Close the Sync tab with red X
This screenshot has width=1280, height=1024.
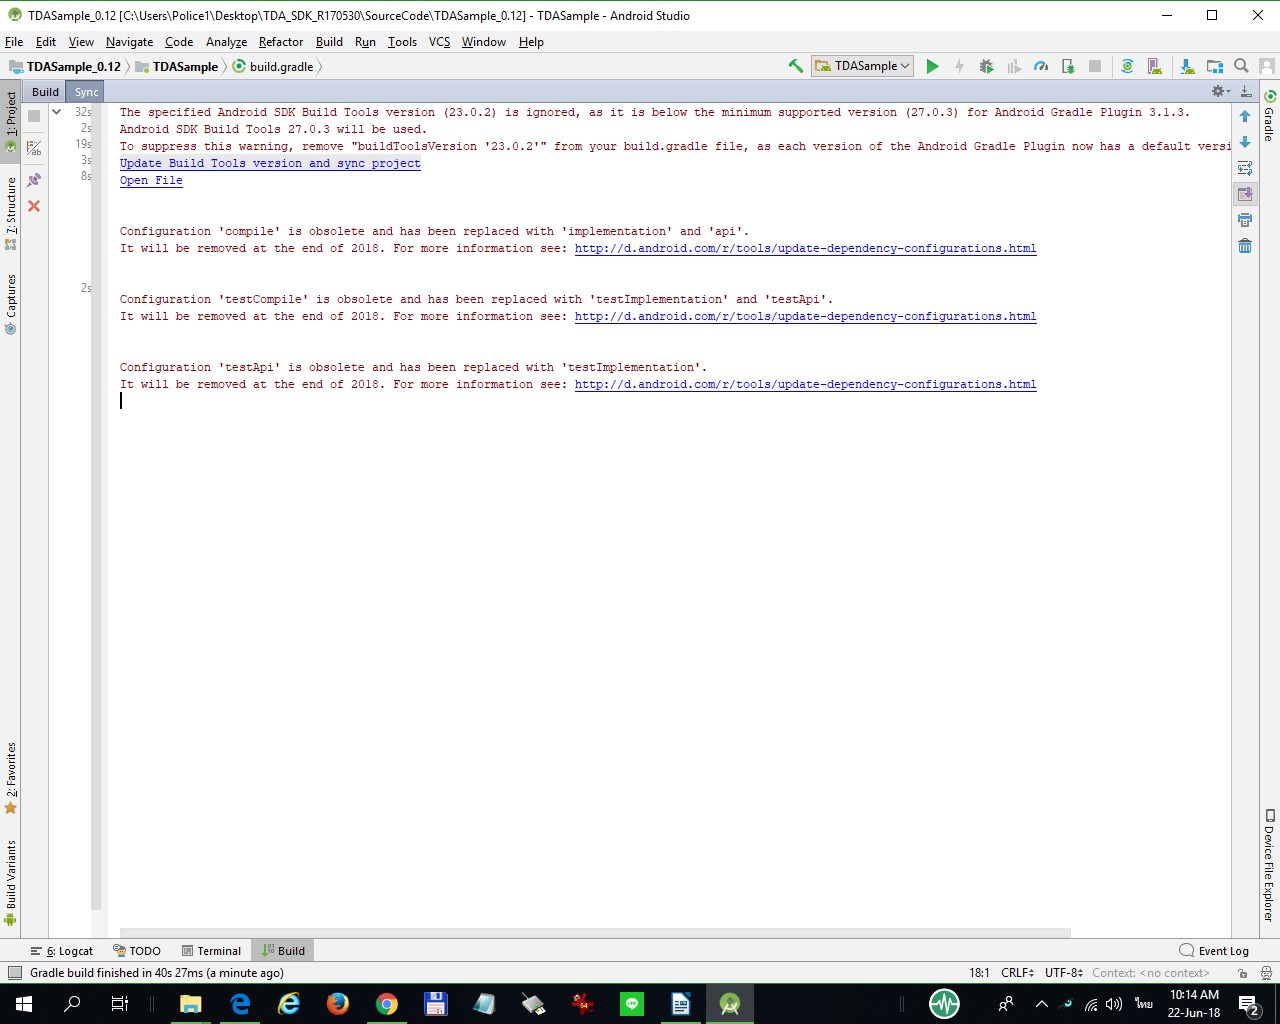pyautogui.click(x=34, y=206)
